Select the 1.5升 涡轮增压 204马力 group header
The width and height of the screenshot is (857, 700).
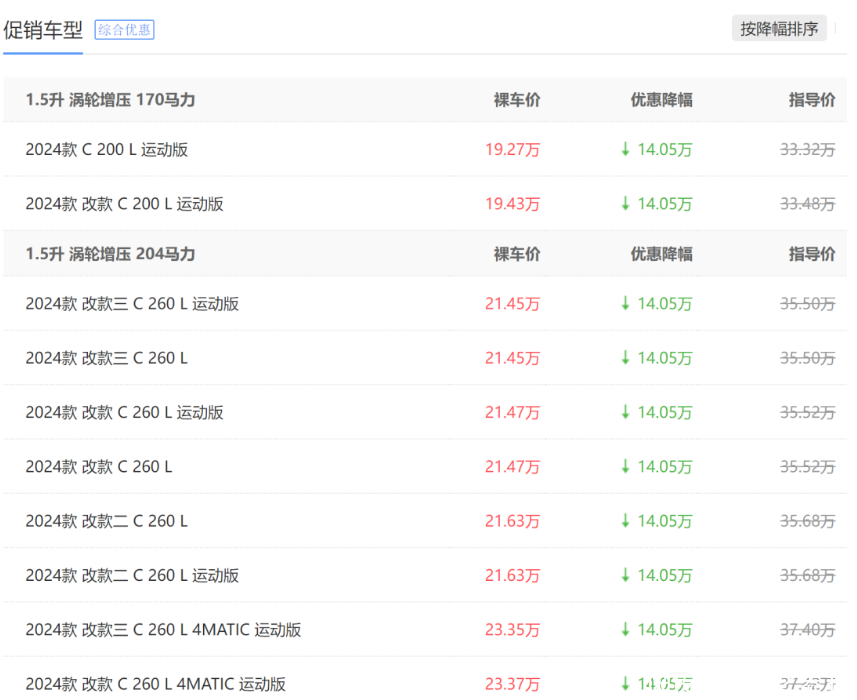click(x=110, y=254)
